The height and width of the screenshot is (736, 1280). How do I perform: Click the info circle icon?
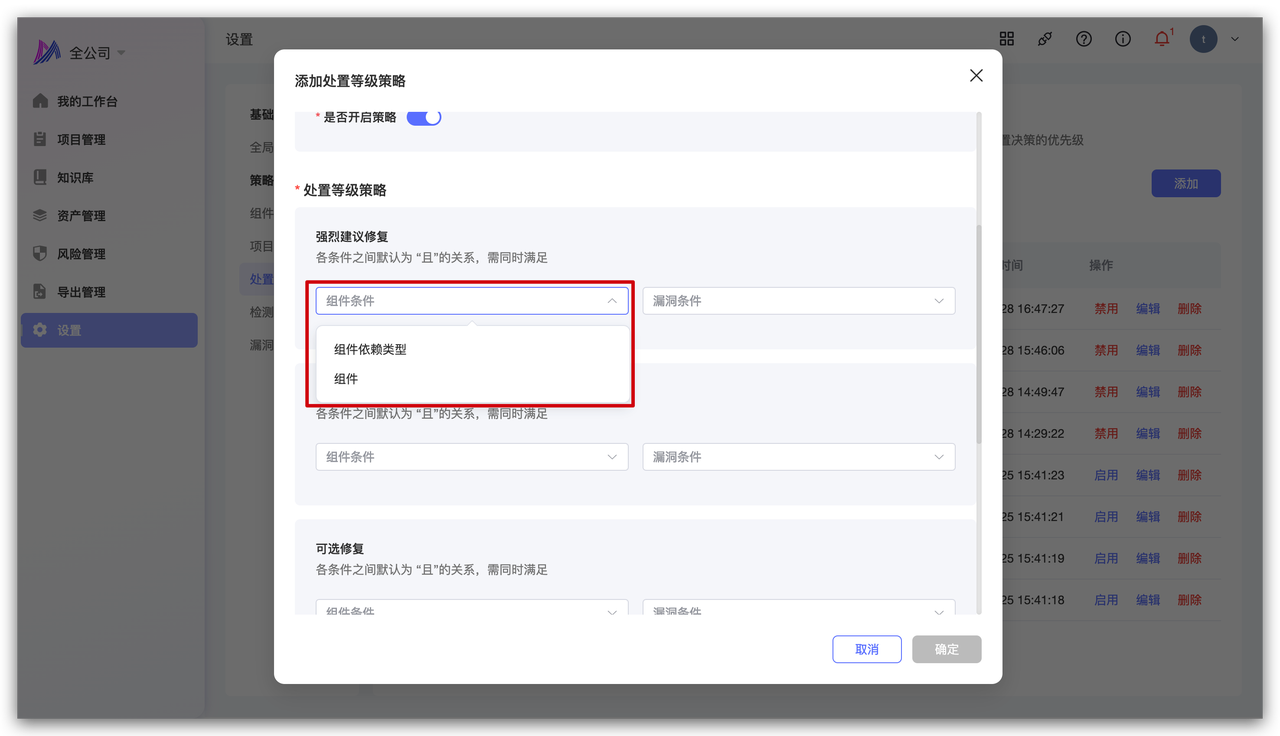pos(1123,39)
